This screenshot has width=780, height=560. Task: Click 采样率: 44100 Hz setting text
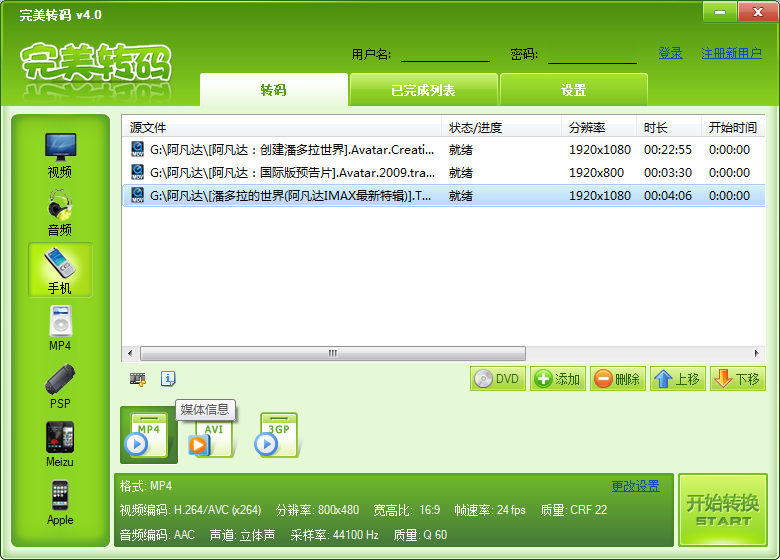coord(334,535)
